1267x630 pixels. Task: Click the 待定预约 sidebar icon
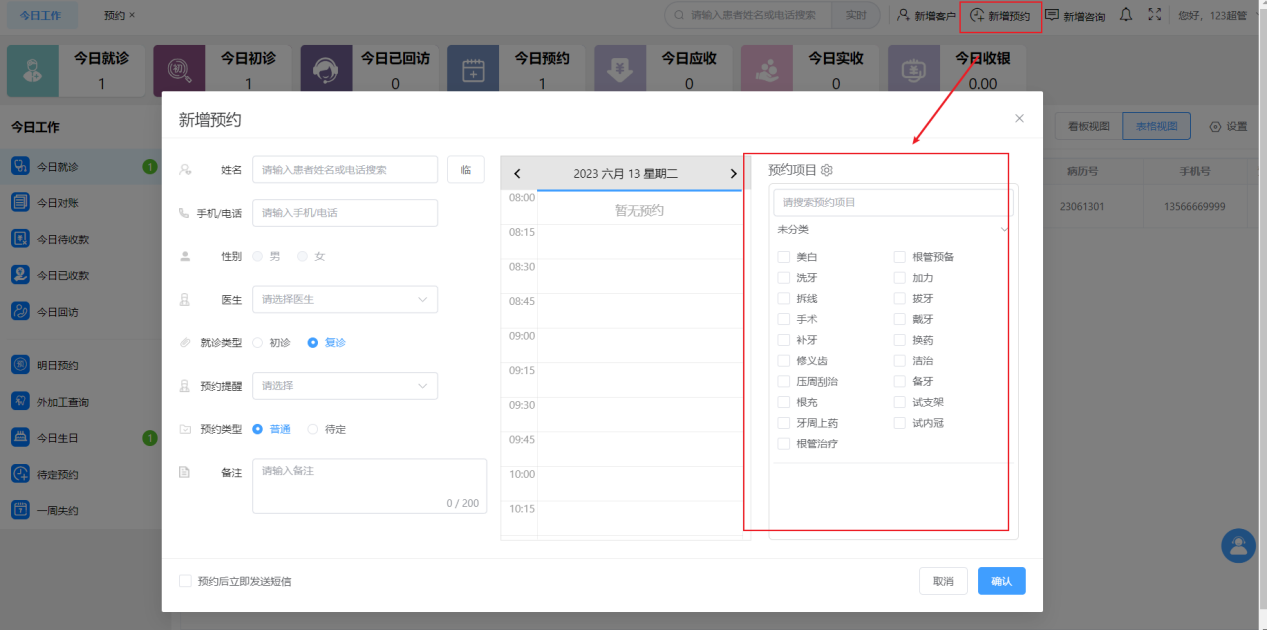click(20, 474)
